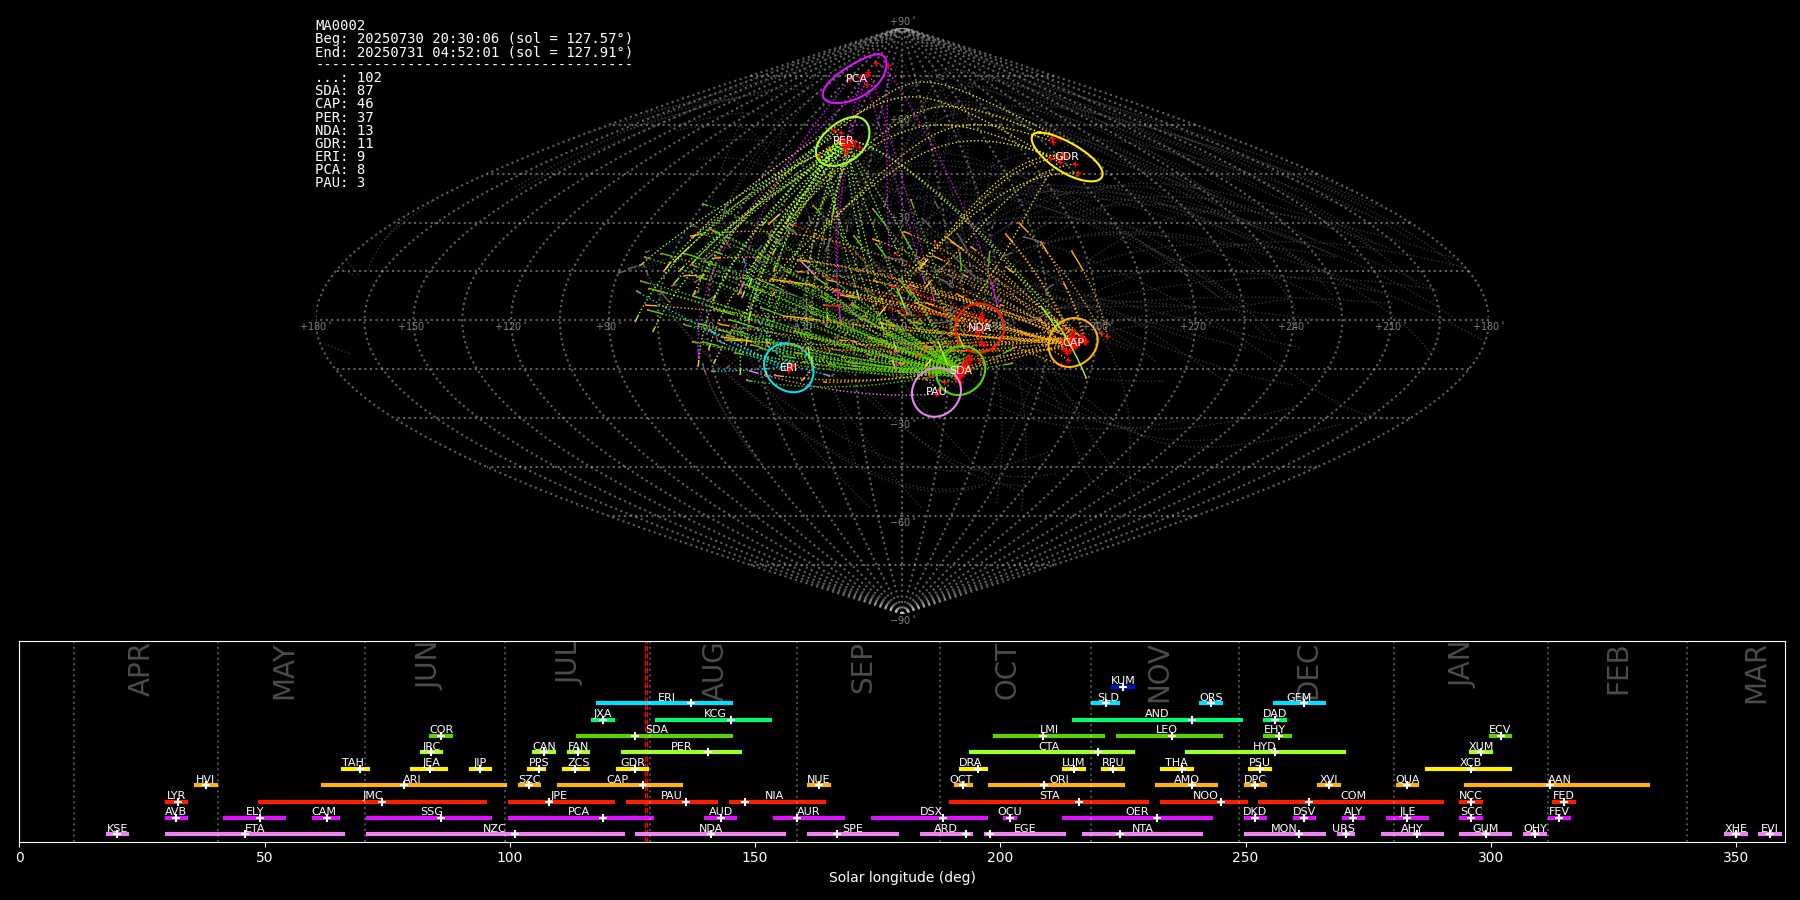Select the SDA radiant circle on sky map
This screenshot has height=900, width=1800.
coord(960,370)
